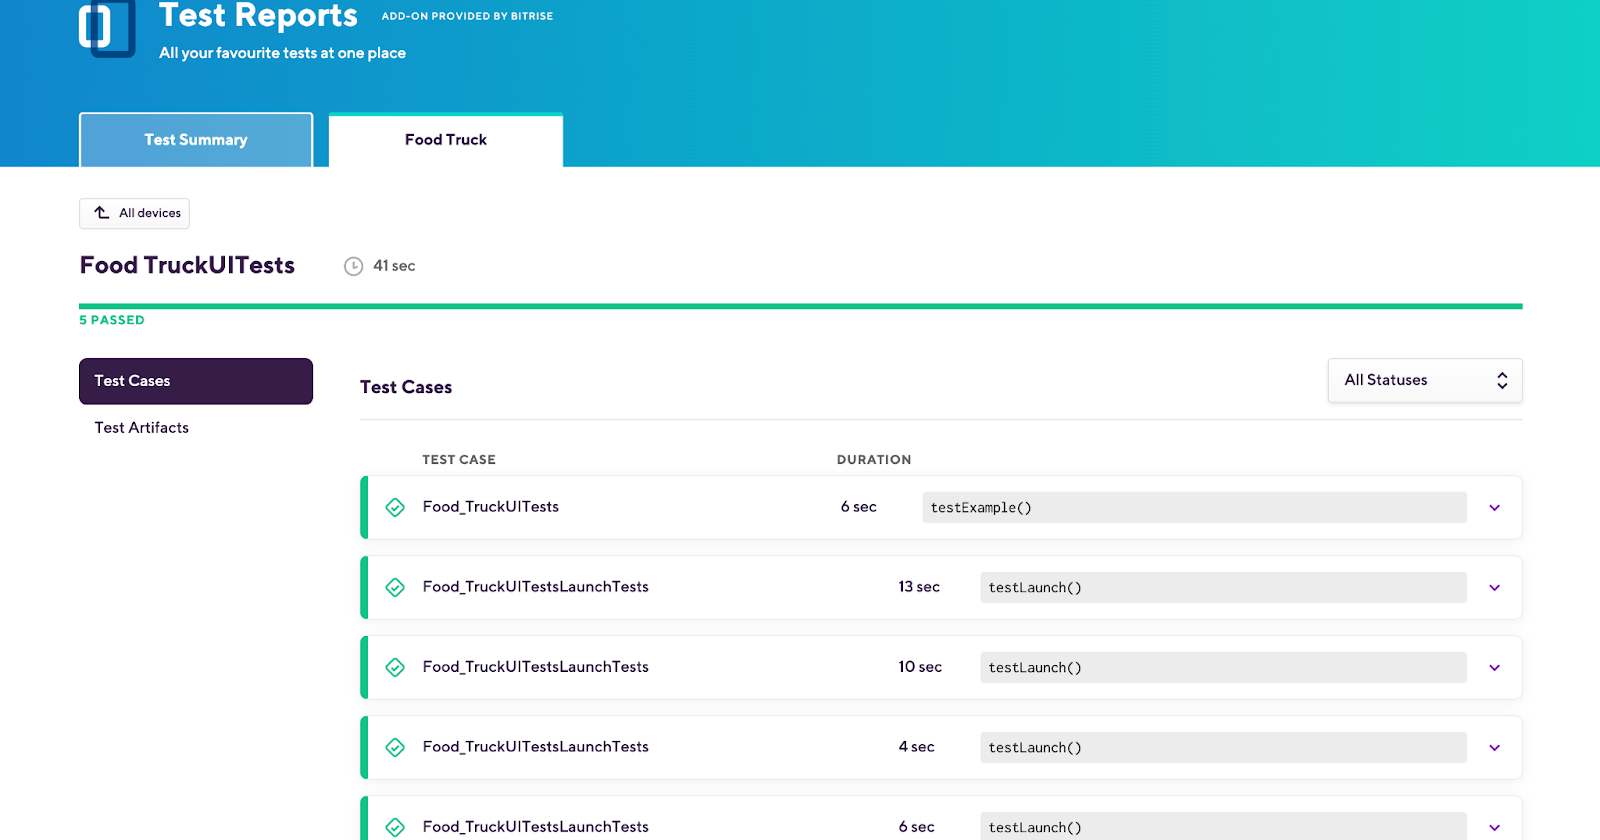Open Test Artifacts in the sidebar
1600x840 pixels.
[142, 428]
